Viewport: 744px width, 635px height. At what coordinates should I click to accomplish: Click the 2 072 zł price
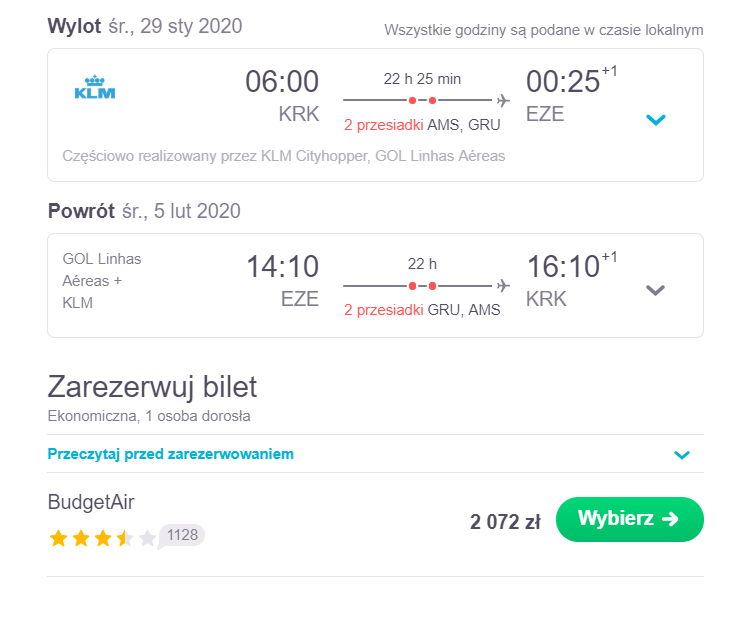click(x=505, y=522)
